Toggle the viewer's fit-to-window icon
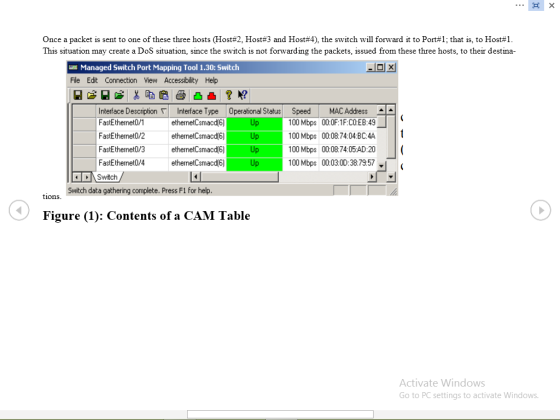Viewport: 560px width, 420px height. pos(536,5)
